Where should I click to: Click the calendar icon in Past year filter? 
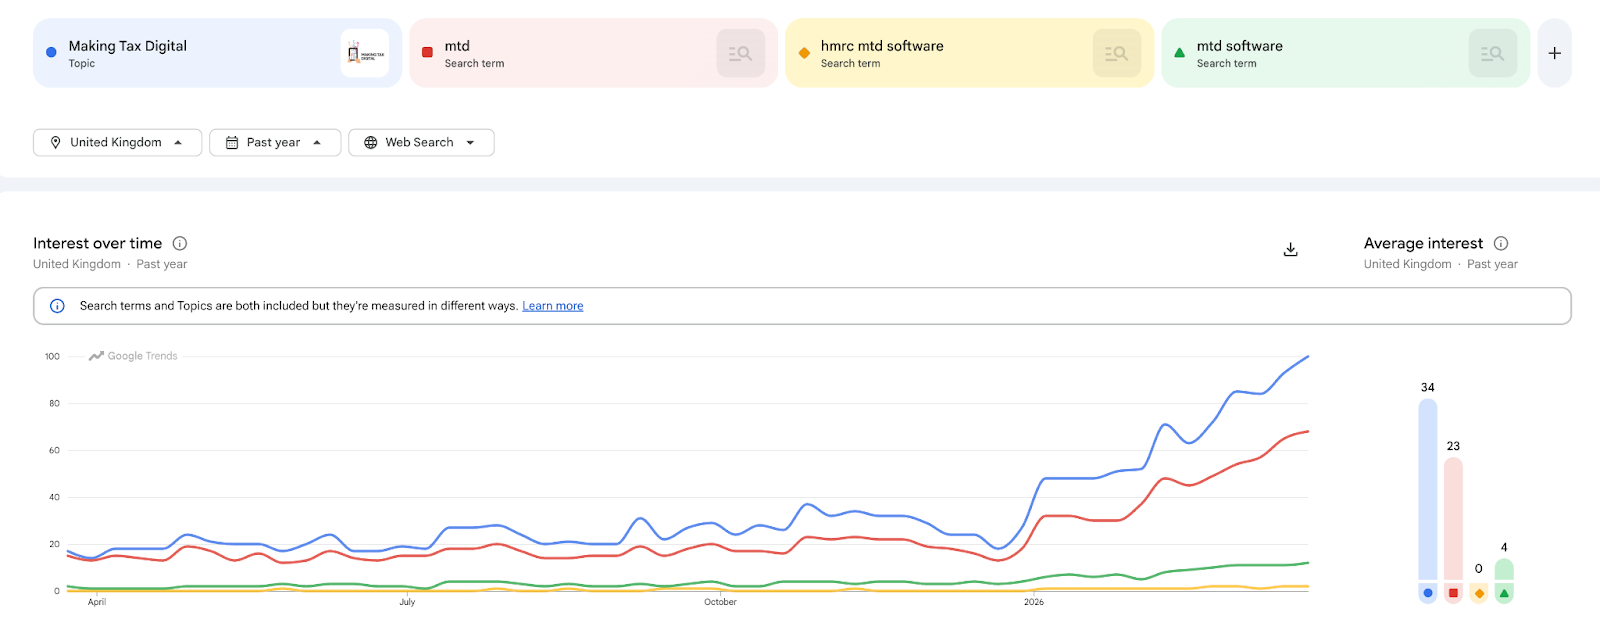(x=232, y=142)
